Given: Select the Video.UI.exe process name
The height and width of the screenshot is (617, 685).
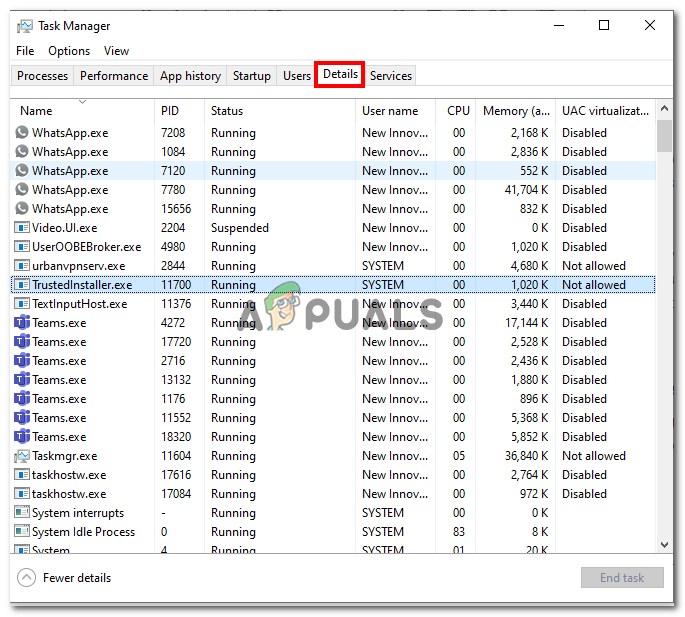Looking at the screenshot, I should [x=65, y=228].
